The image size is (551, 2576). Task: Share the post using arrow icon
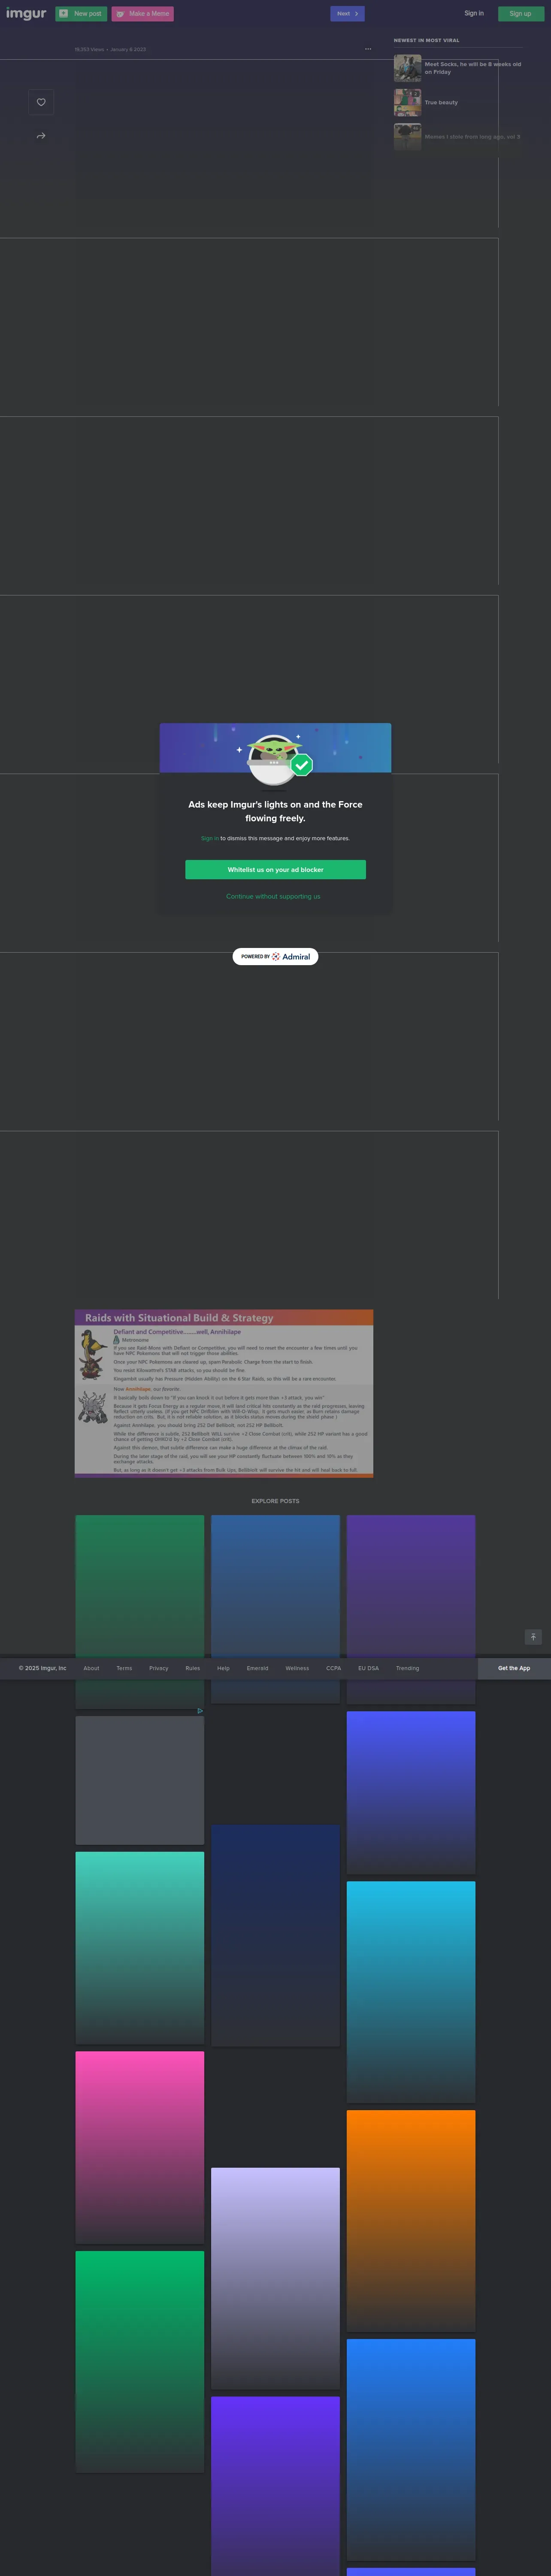coord(41,136)
